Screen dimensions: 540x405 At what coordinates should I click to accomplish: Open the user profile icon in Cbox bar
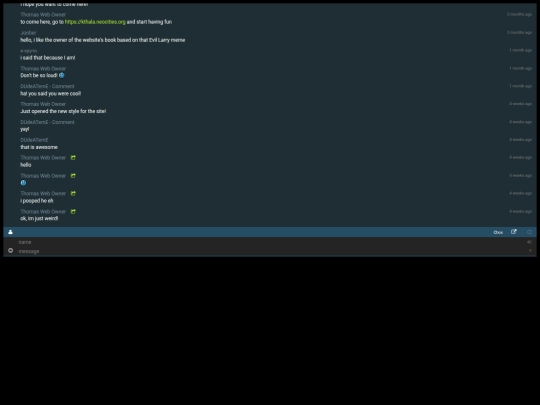point(10,232)
